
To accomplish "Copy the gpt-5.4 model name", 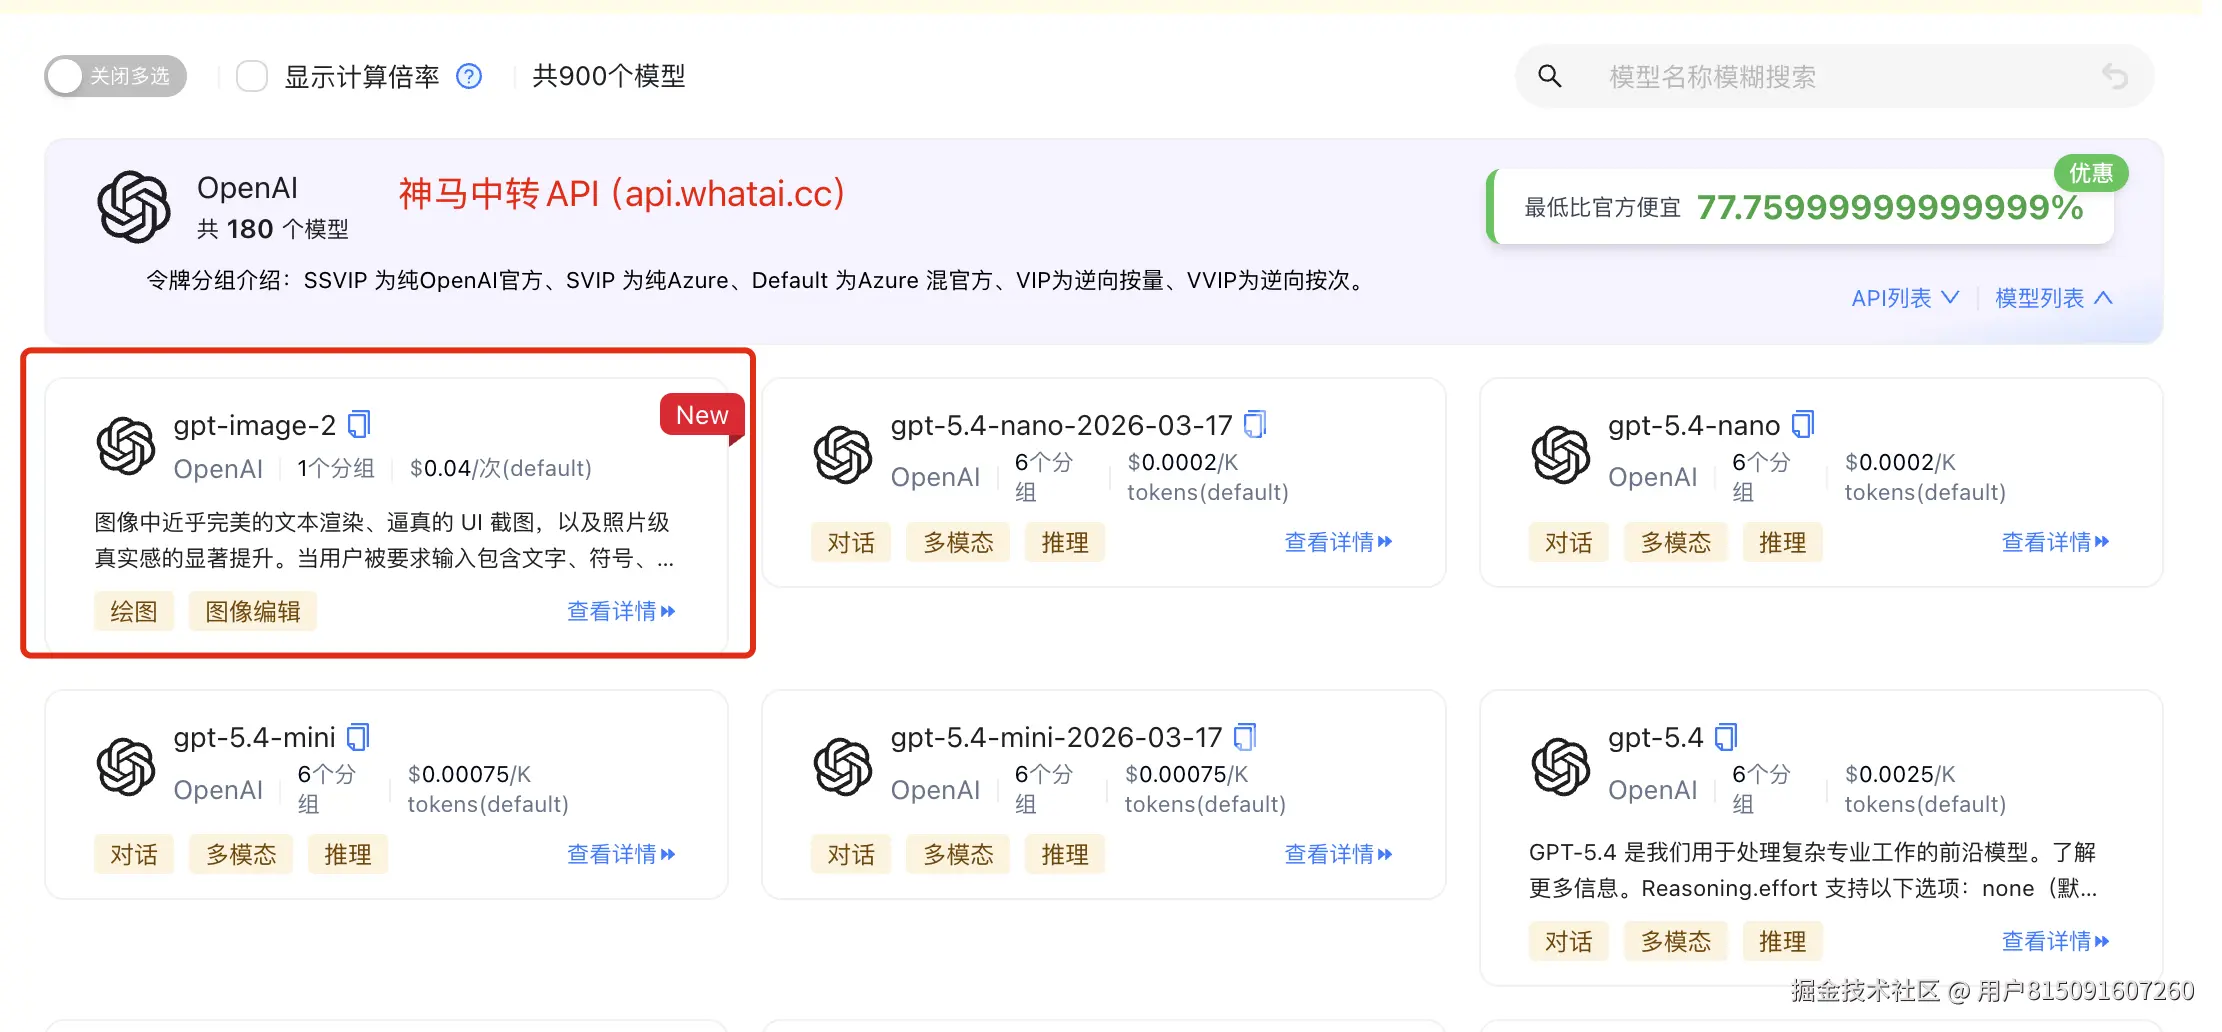I will (1726, 737).
